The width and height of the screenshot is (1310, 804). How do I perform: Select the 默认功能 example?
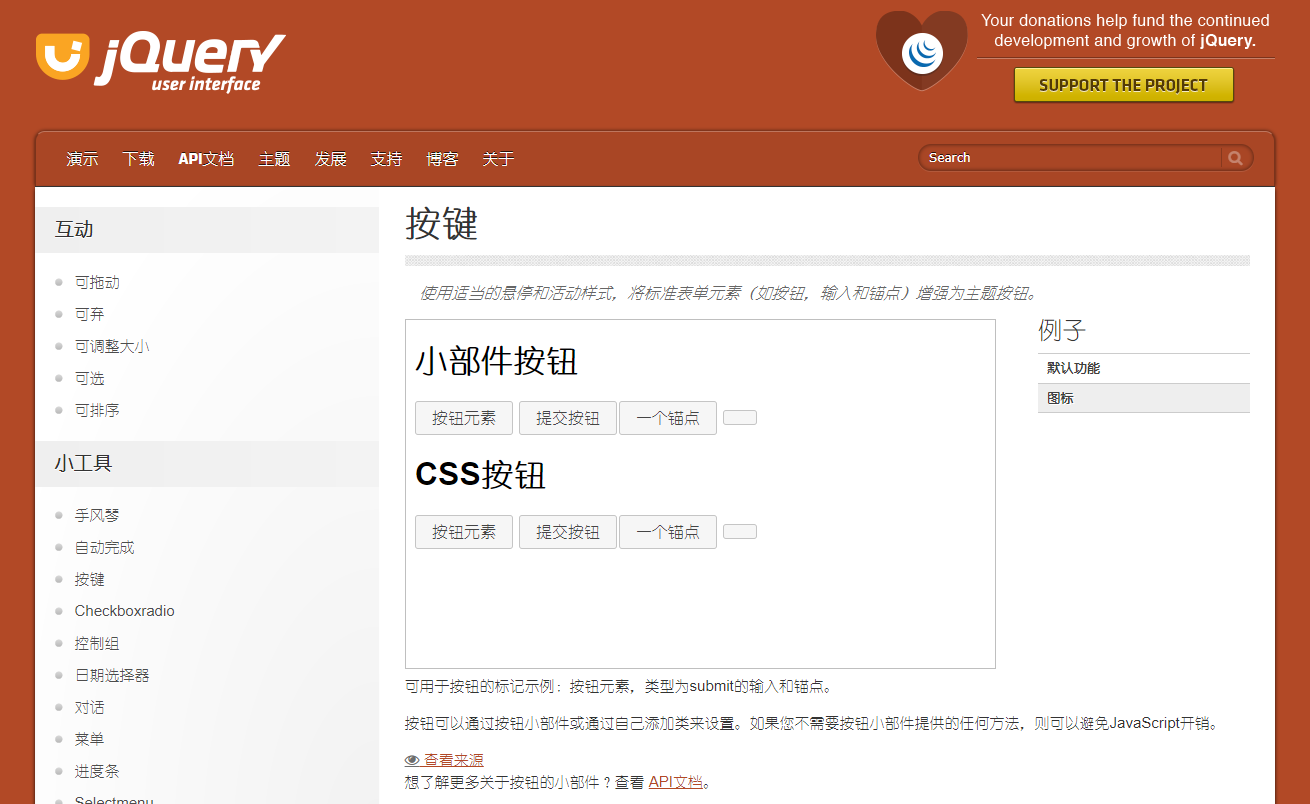pyautogui.click(x=1144, y=368)
